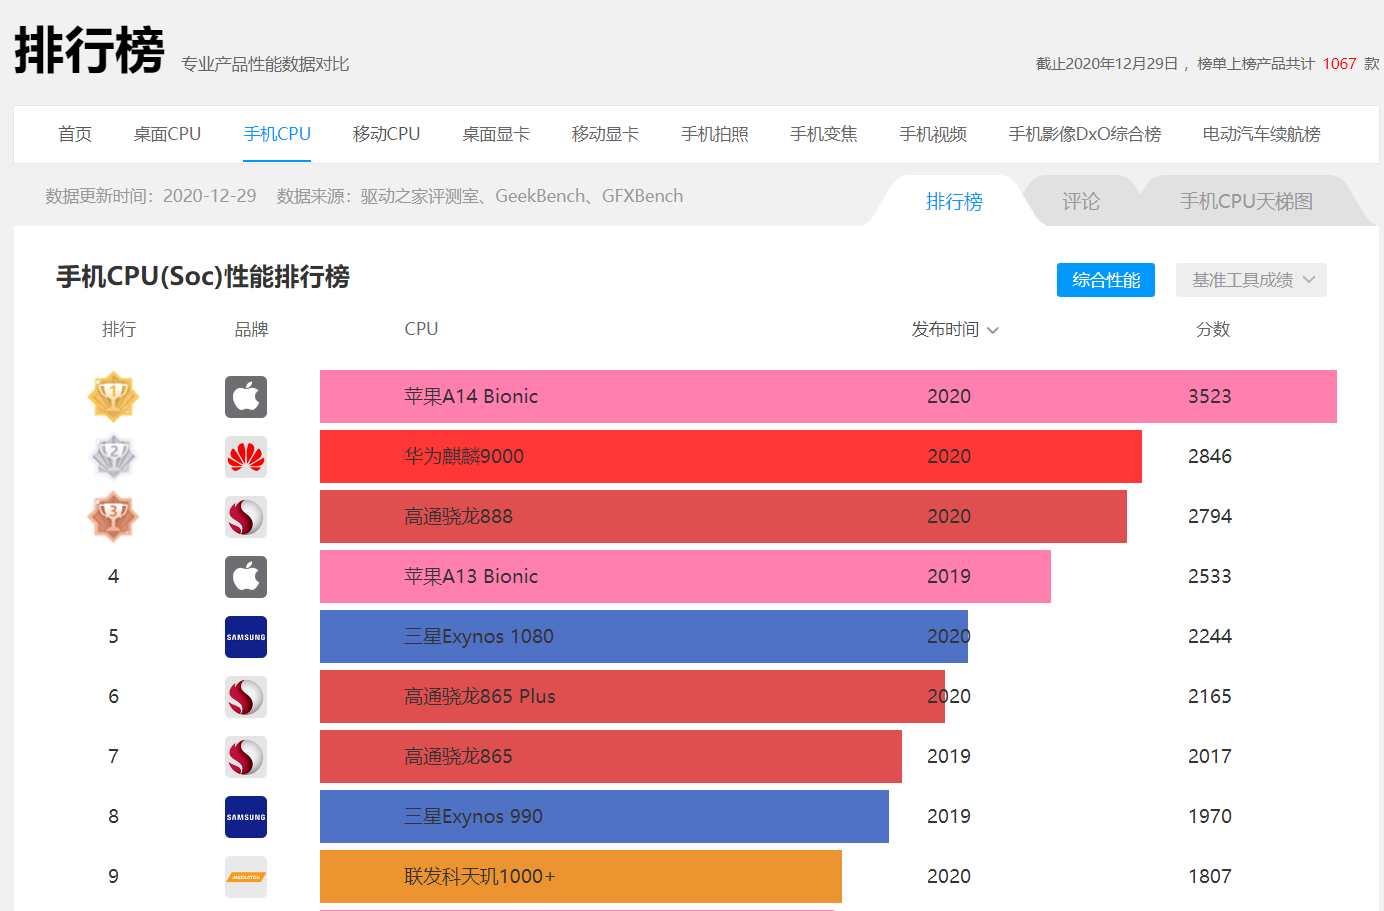The image size is (1384, 911).
Task: Click the 专业产品性能数据对比 subtitle
Action: (x=265, y=64)
